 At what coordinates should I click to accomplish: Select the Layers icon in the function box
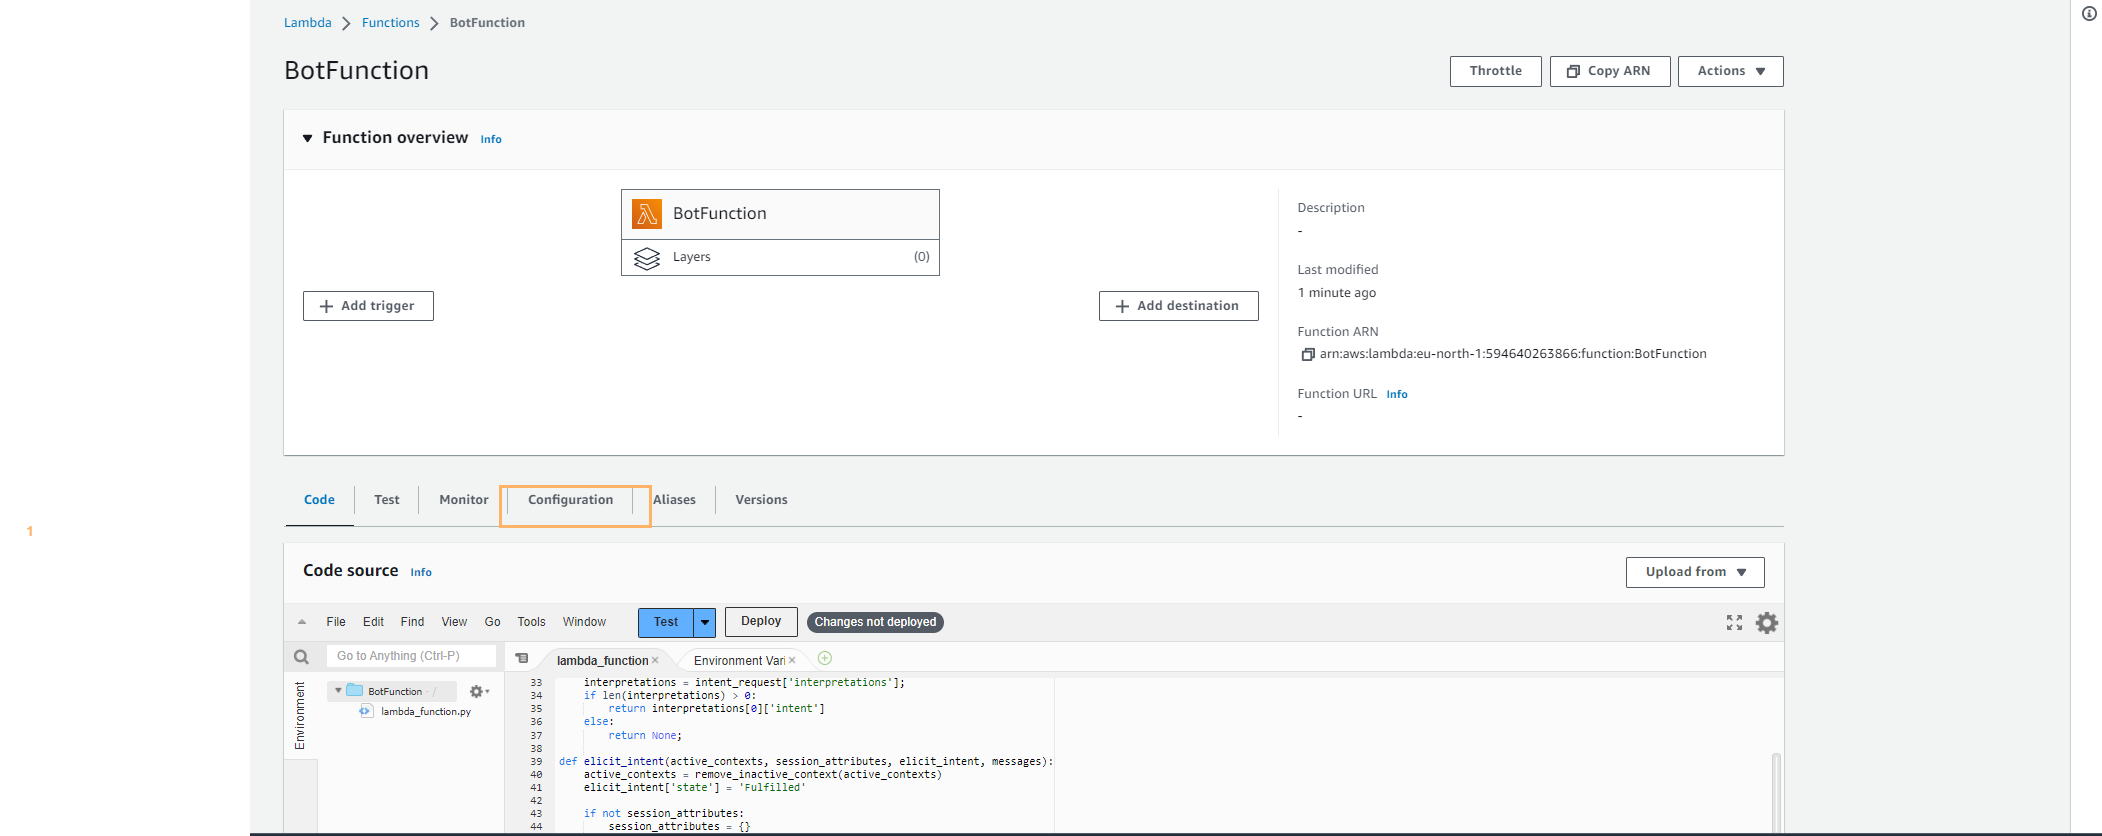pyautogui.click(x=647, y=258)
